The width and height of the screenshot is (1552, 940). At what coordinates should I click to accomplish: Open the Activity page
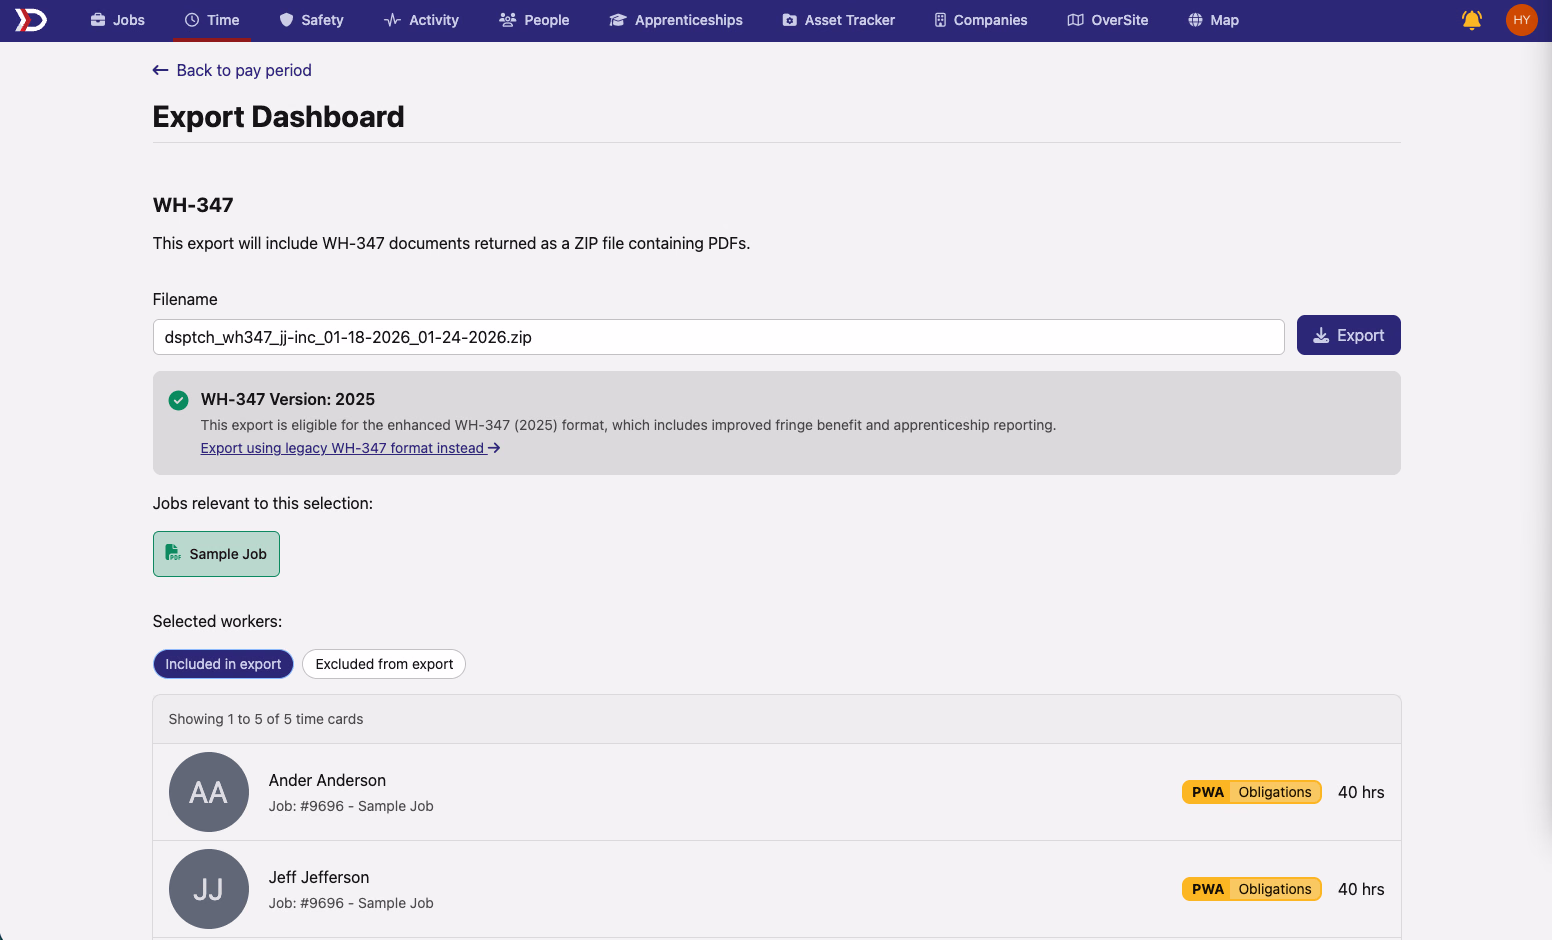(x=421, y=20)
